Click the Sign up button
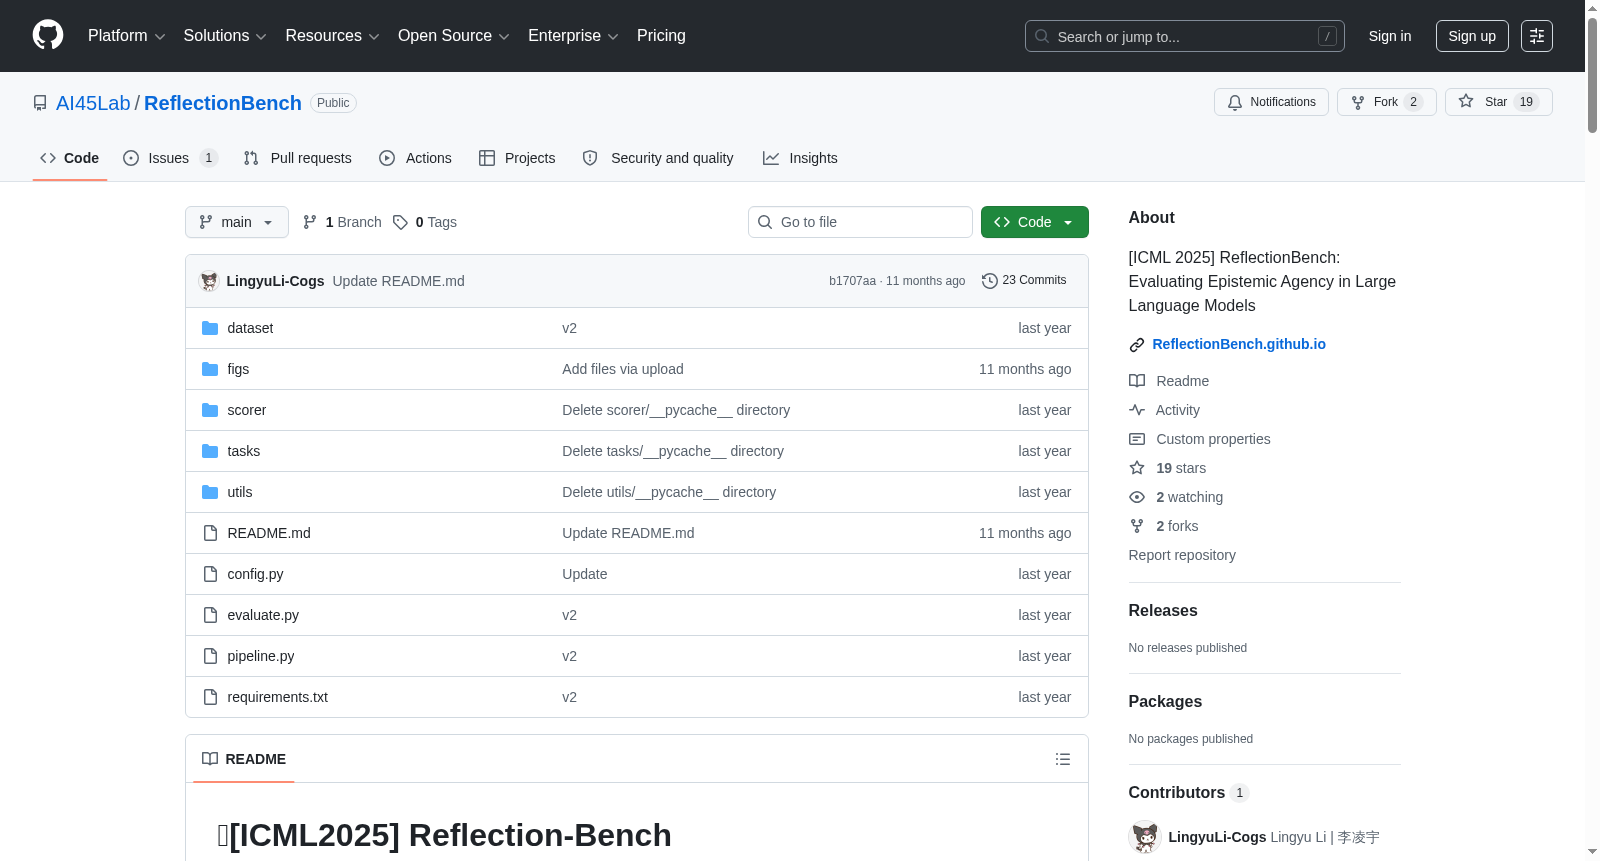The width and height of the screenshot is (1600, 861). click(x=1472, y=36)
